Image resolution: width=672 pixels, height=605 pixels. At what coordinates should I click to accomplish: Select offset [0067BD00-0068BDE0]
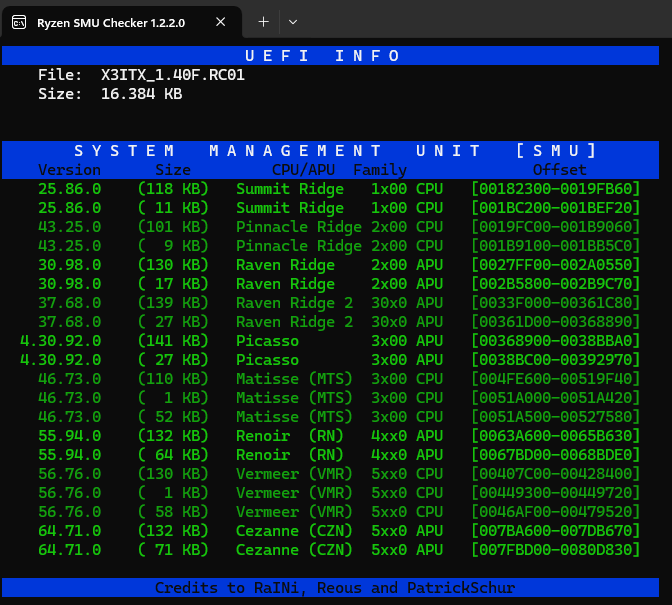click(x=555, y=455)
